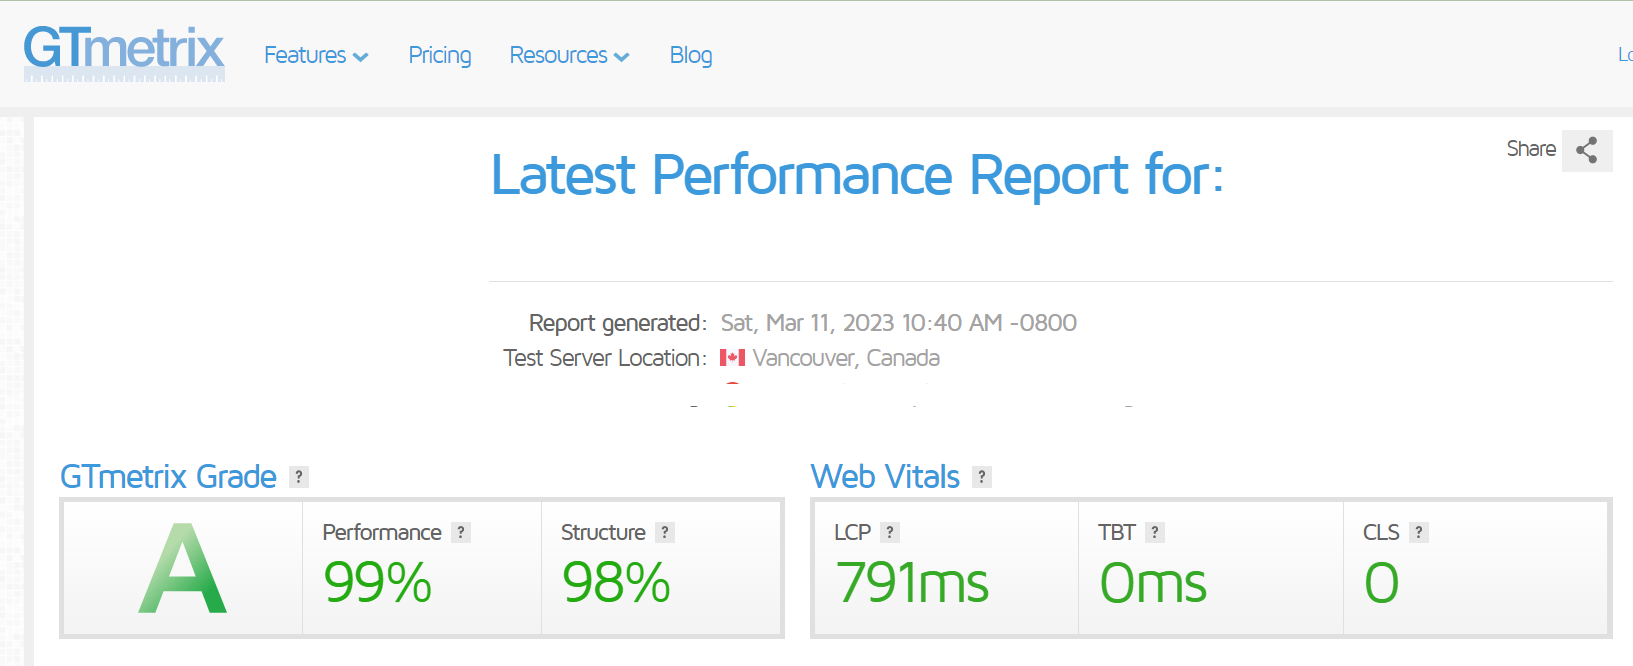
Task: Click the report date Sat, Mar 11, 2023
Action: pyautogui.click(x=899, y=323)
